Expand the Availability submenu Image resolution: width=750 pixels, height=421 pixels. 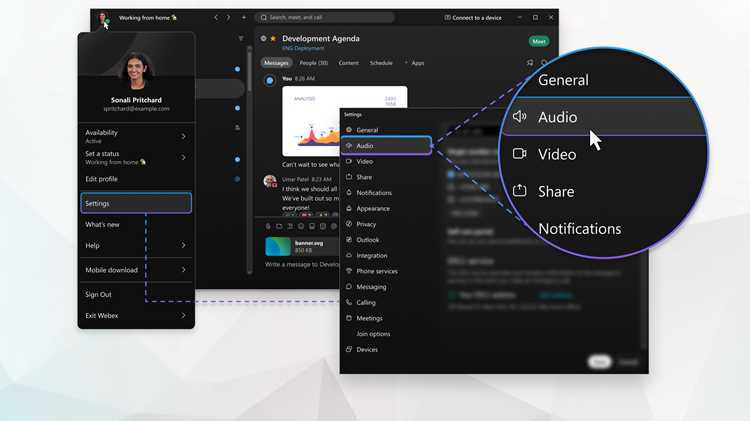coord(136,136)
